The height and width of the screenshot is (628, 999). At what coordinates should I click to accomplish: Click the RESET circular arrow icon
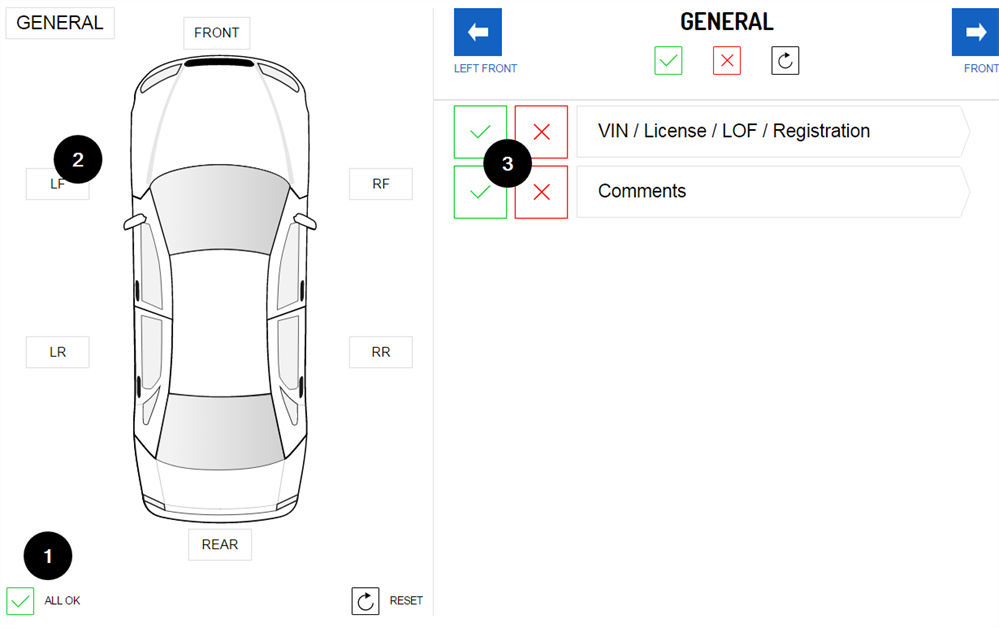(x=365, y=601)
